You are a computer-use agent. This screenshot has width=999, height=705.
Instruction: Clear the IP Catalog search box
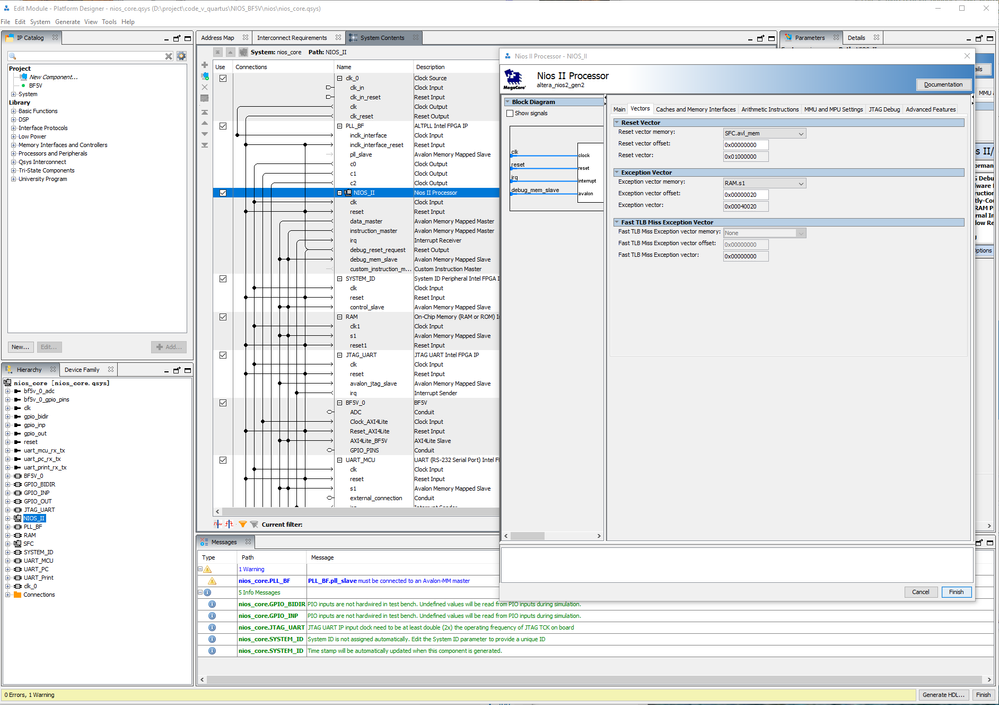click(169, 56)
